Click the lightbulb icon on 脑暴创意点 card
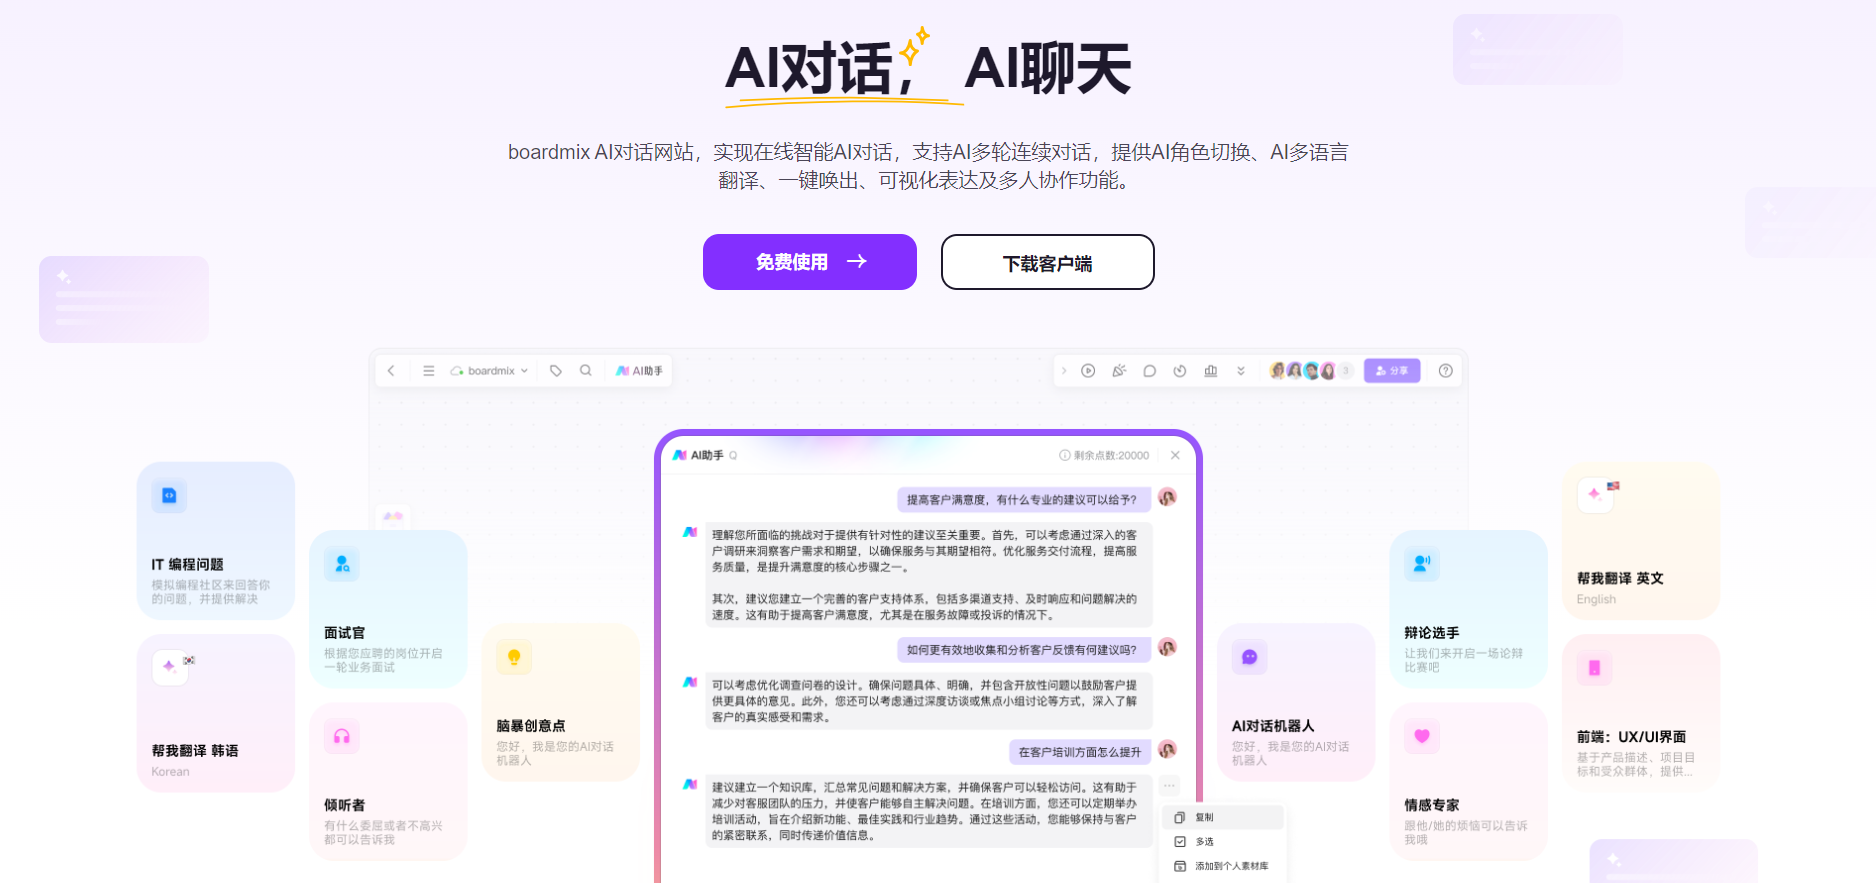The height and width of the screenshot is (883, 1876). coord(514,658)
